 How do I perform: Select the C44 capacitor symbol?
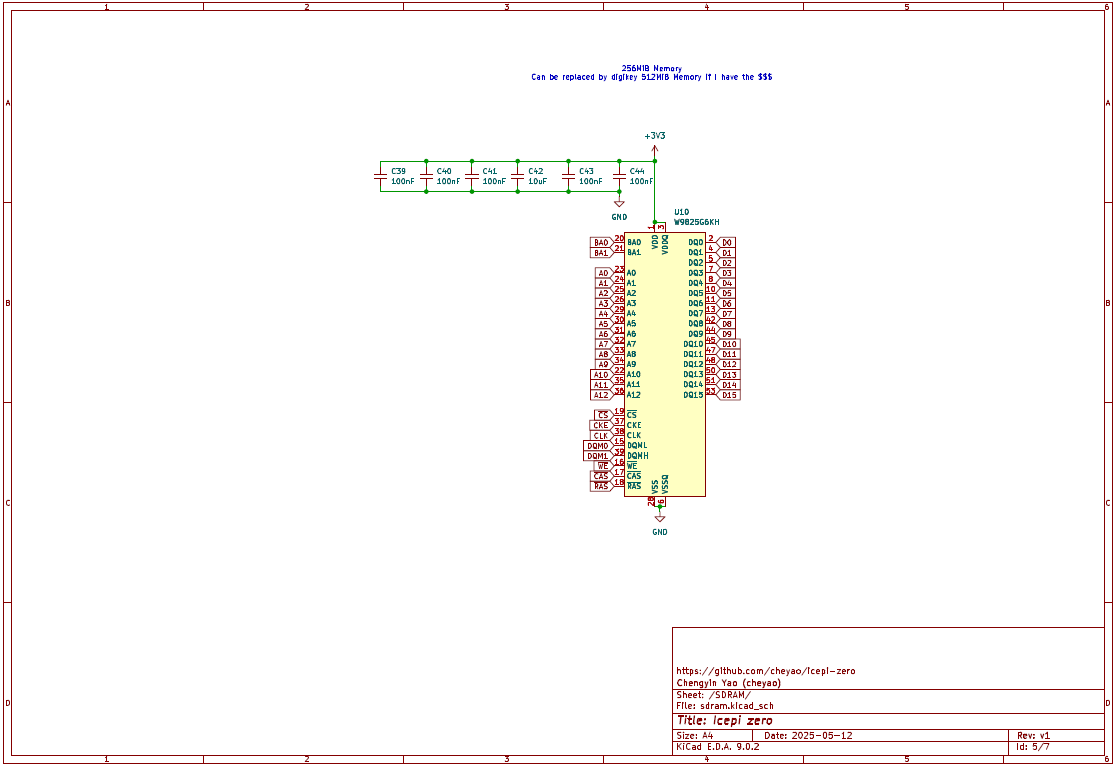619,176
